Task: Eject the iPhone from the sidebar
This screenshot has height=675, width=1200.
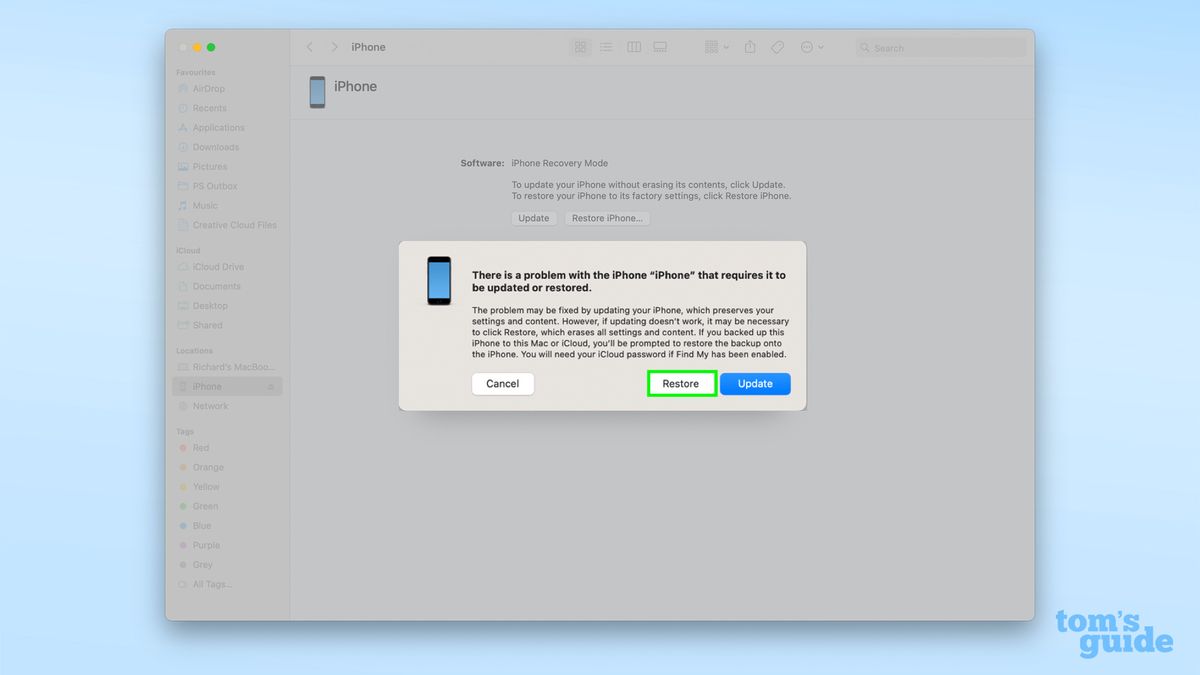Action: click(272, 386)
